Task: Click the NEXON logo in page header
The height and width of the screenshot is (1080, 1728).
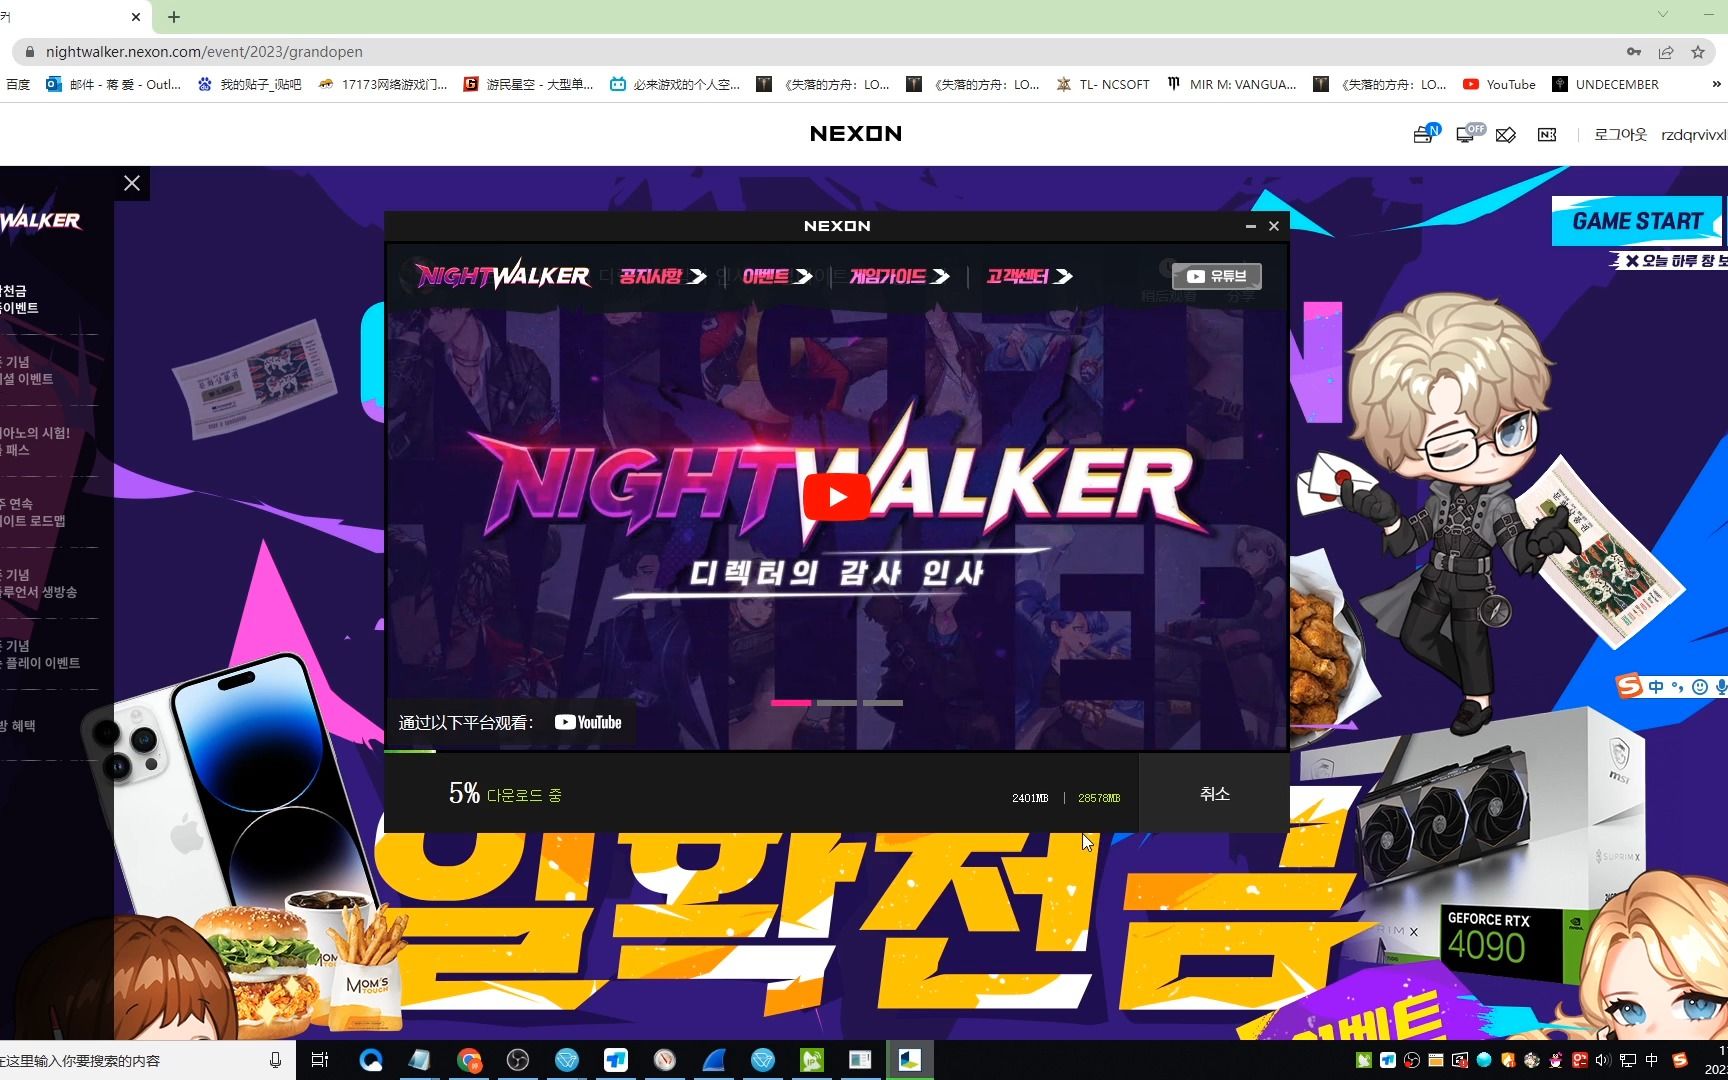Action: click(855, 133)
